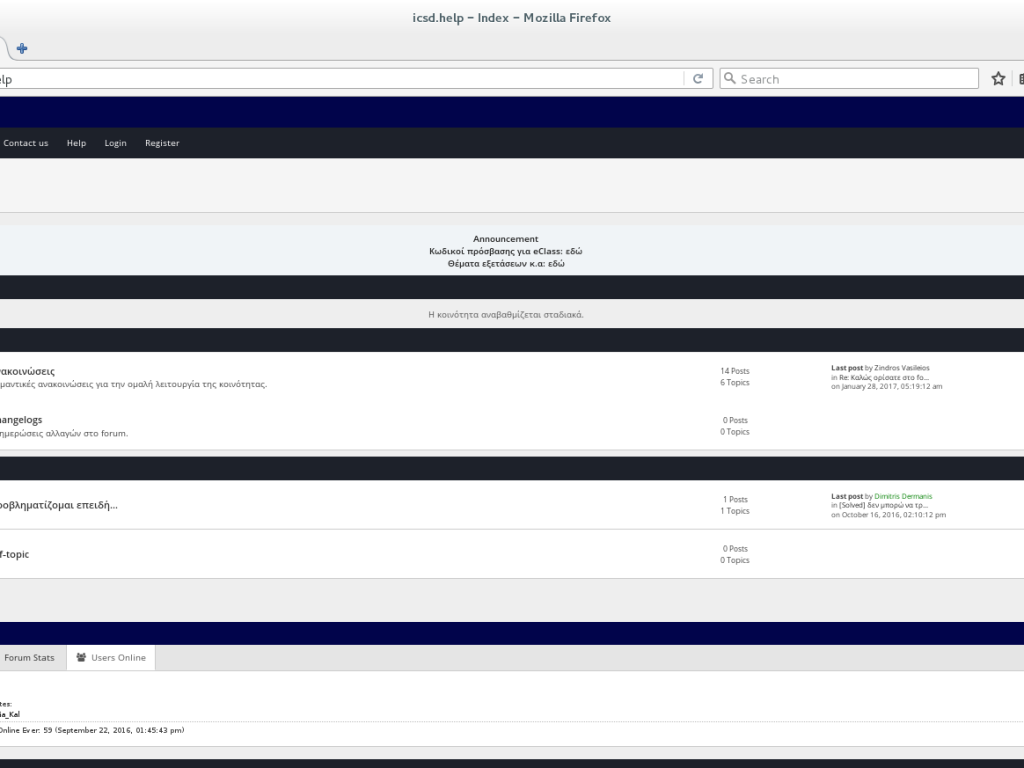The image size is (1024, 768).
Task: Open the Help menu item
Action: pos(76,143)
